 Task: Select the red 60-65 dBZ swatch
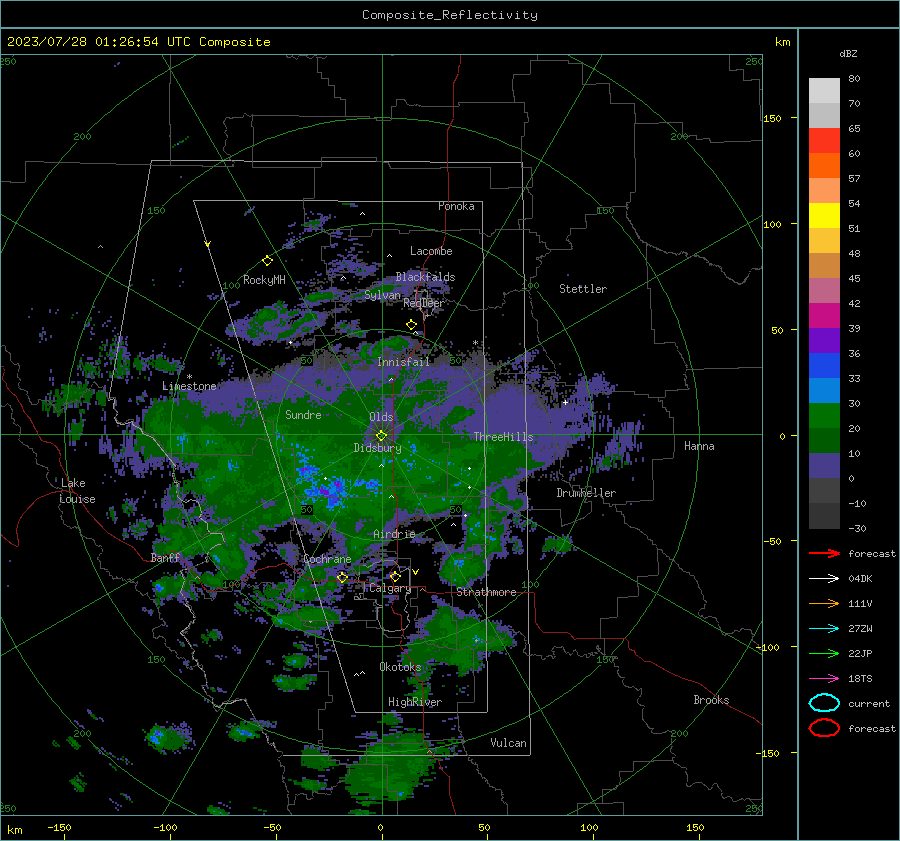[x=824, y=141]
